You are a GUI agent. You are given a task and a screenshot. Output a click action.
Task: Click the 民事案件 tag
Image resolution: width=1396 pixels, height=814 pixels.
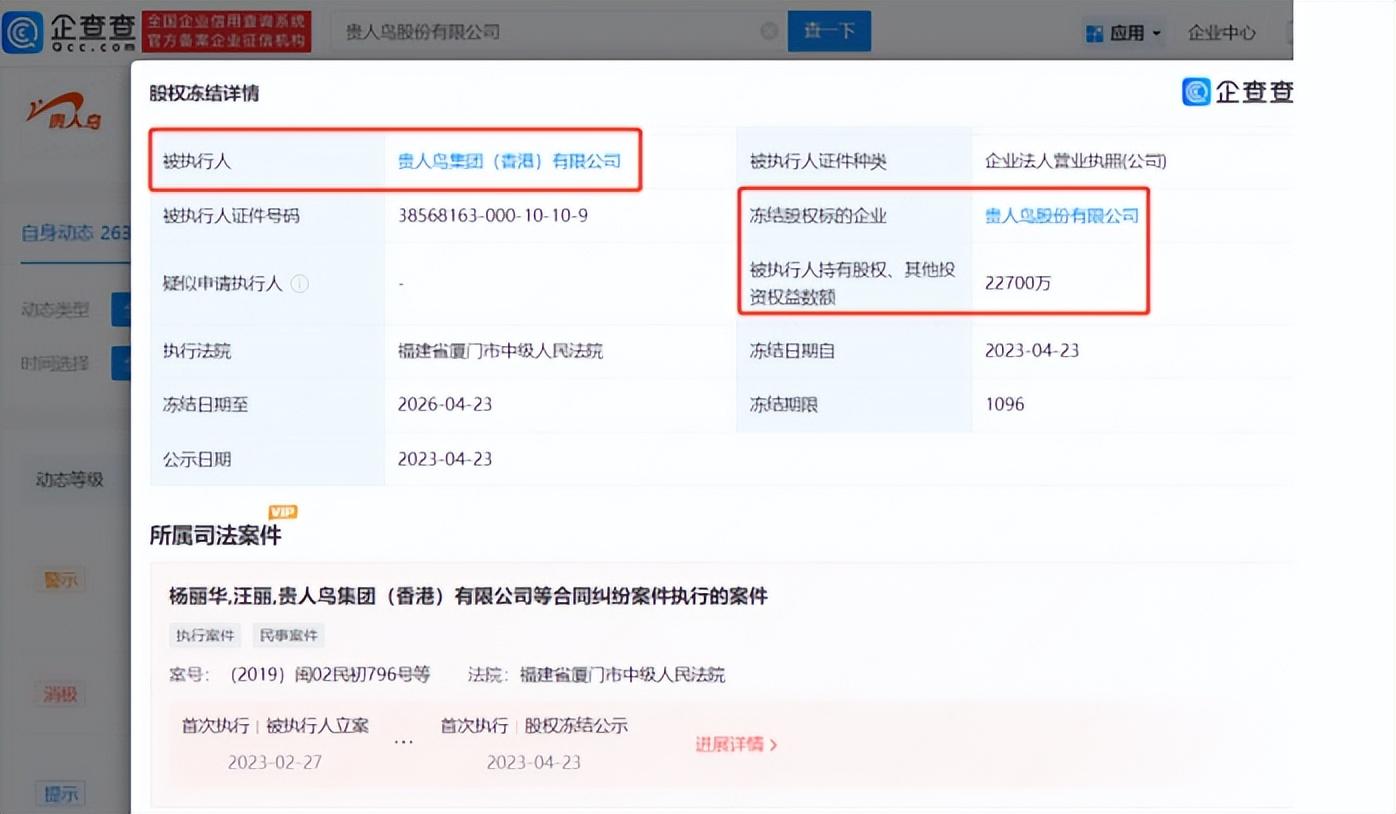(x=288, y=635)
